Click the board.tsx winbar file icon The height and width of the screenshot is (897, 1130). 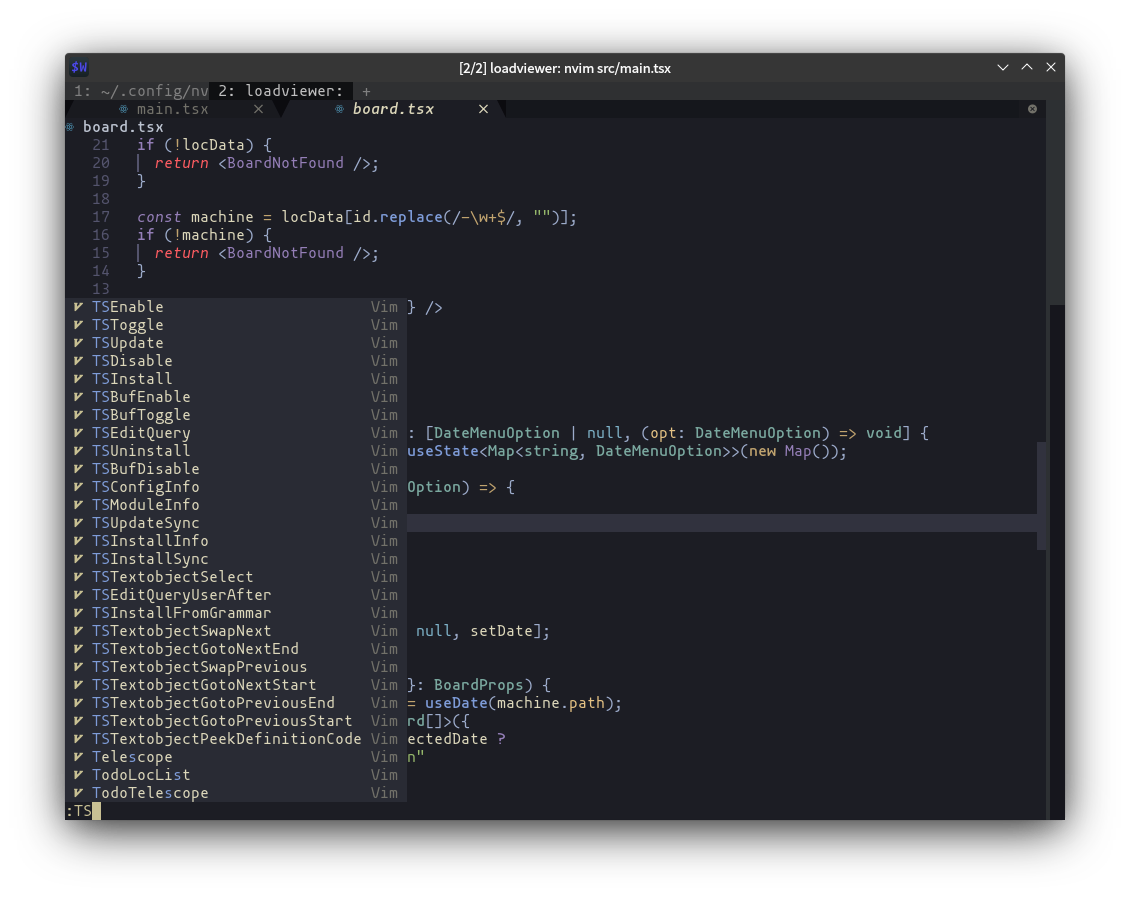(70, 128)
